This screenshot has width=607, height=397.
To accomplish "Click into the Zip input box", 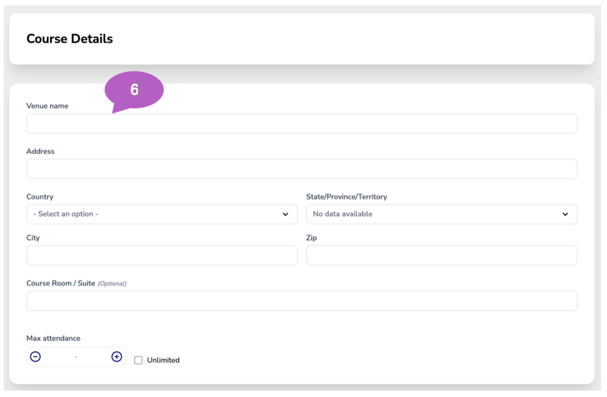I will click(x=442, y=255).
